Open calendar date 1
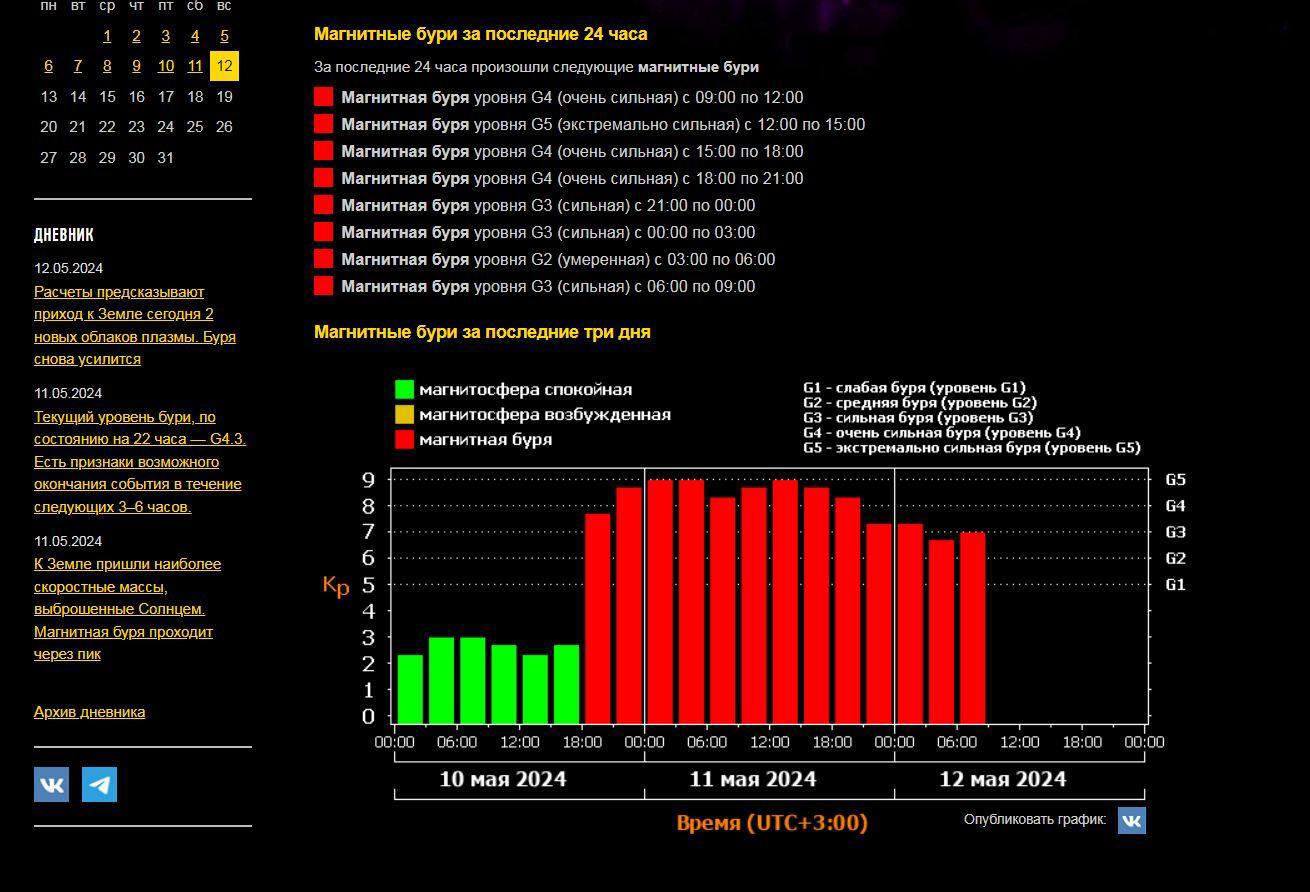The height and width of the screenshot is (892, 1310). 107,36
